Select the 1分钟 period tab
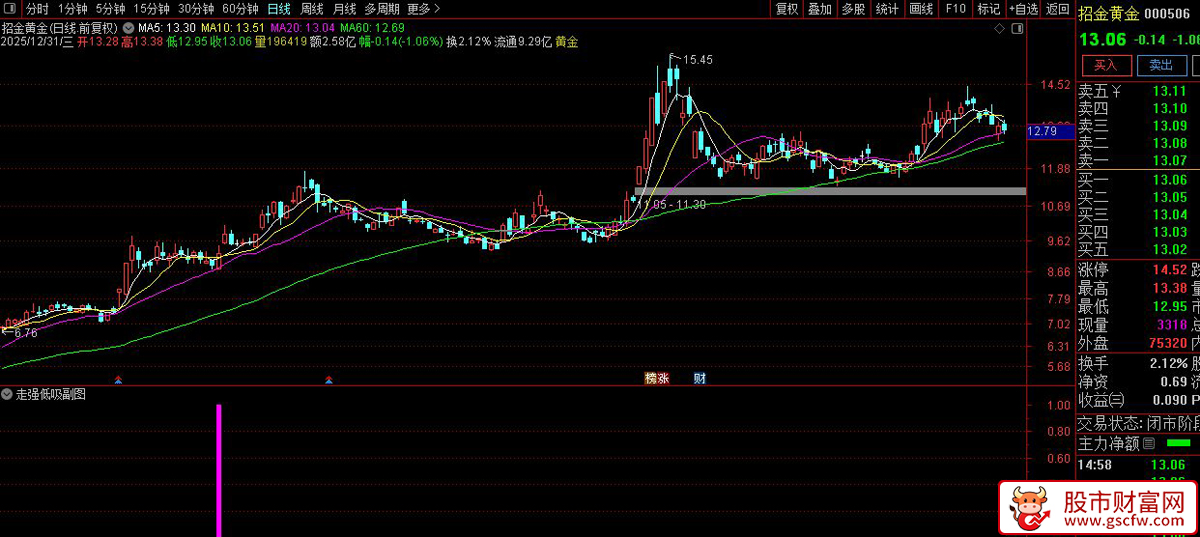The width and height of the screenshot is (1200, 537). [73, 9]
